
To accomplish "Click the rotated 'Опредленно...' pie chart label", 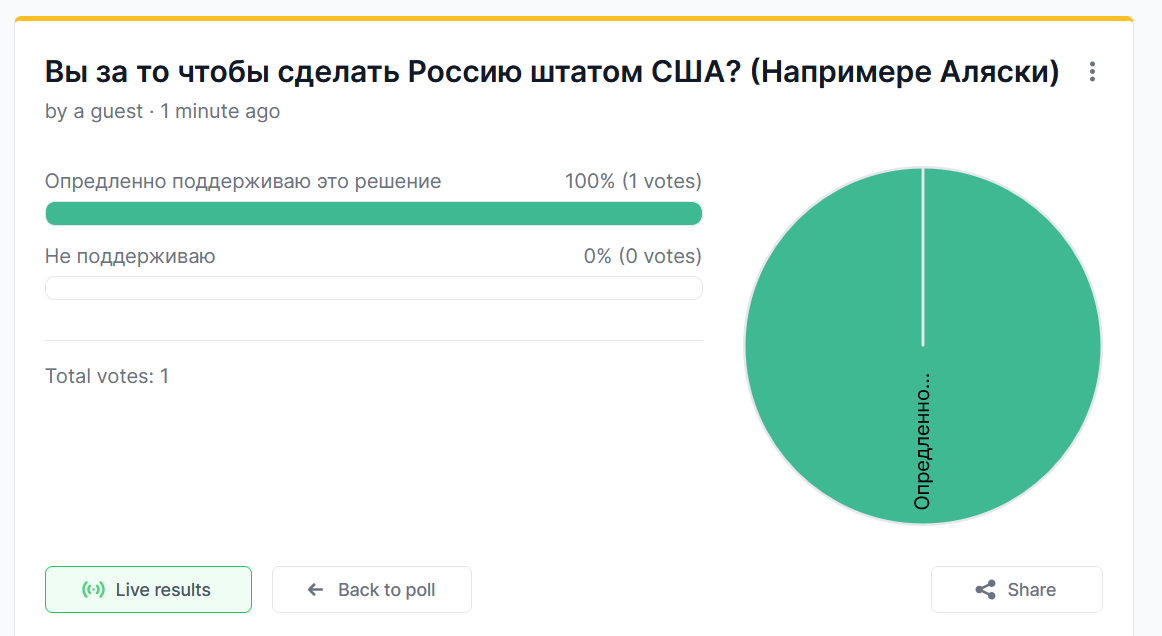I will (x=922, y=440).
